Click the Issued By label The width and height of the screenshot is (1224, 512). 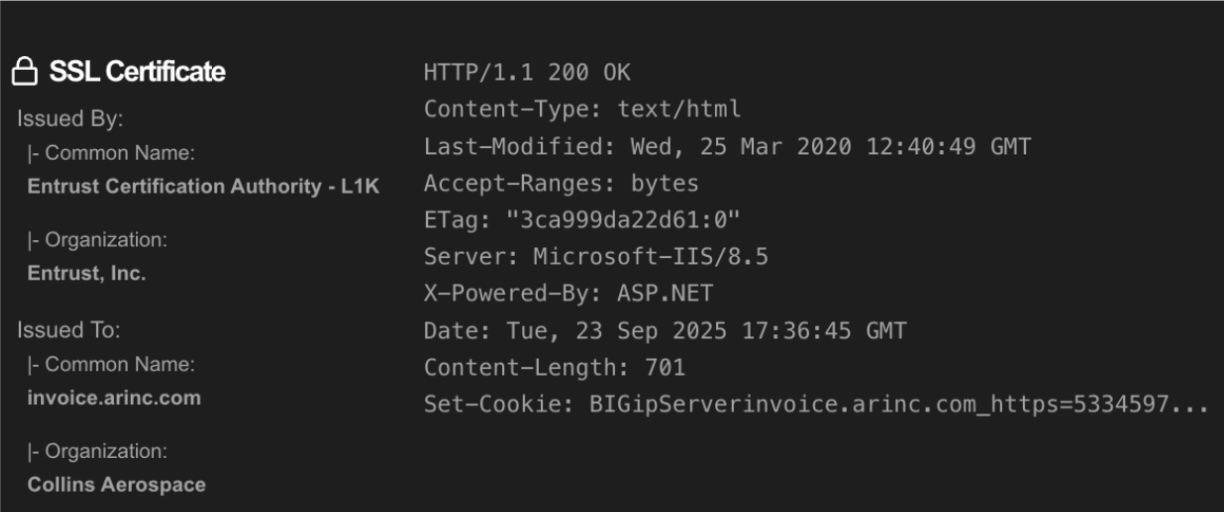[70, 119]
